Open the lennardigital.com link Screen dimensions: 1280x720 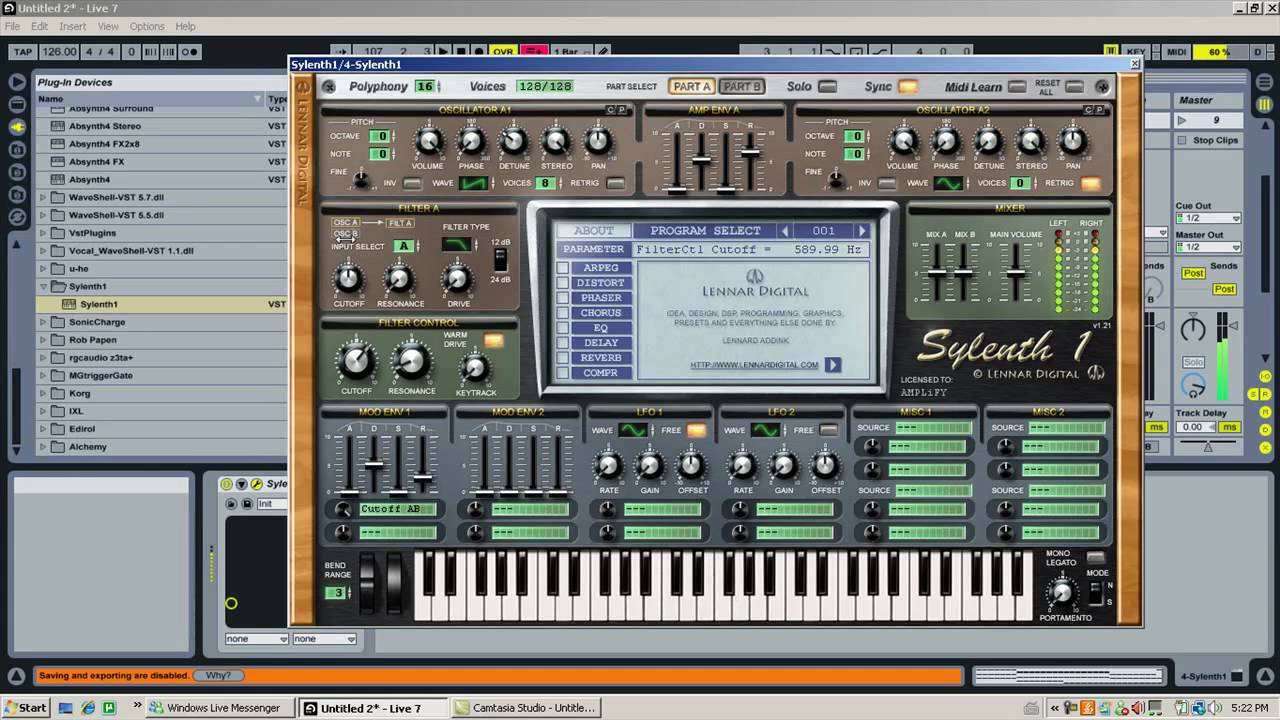754,365
